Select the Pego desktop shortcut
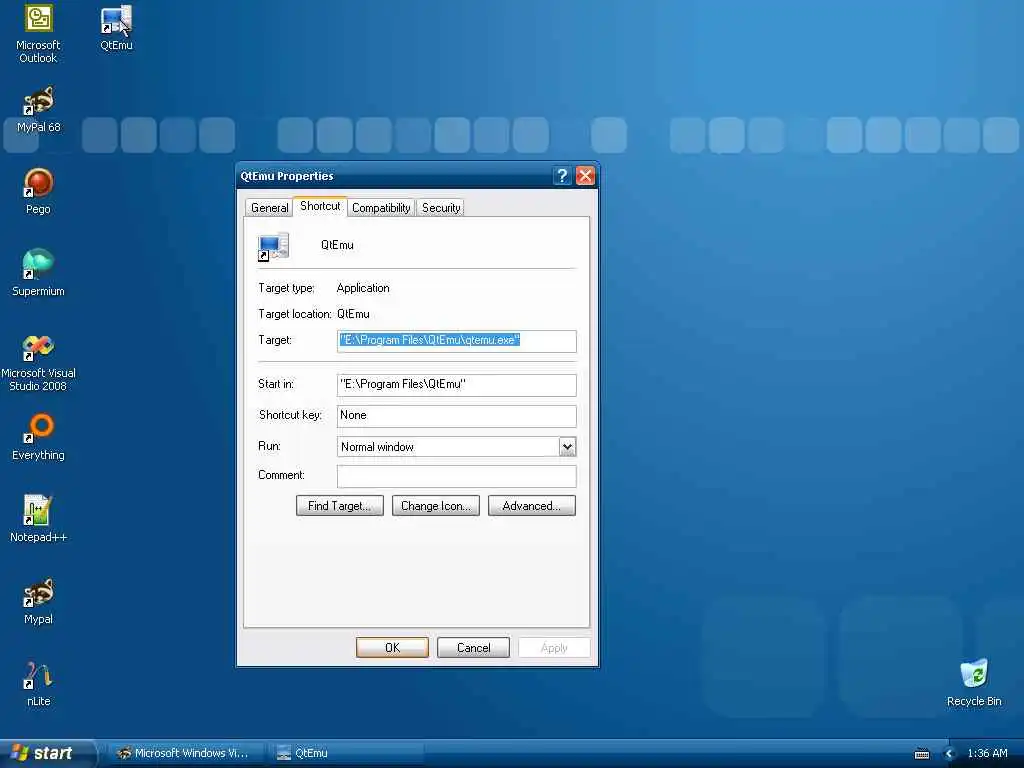Screen dimensions: 1024x768 tap(38, 191)
